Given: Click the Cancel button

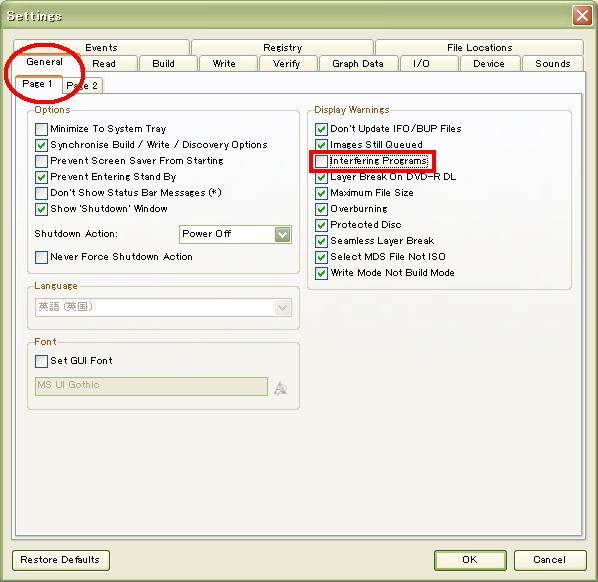Looking at the screenshot, I should click(550, 560).
